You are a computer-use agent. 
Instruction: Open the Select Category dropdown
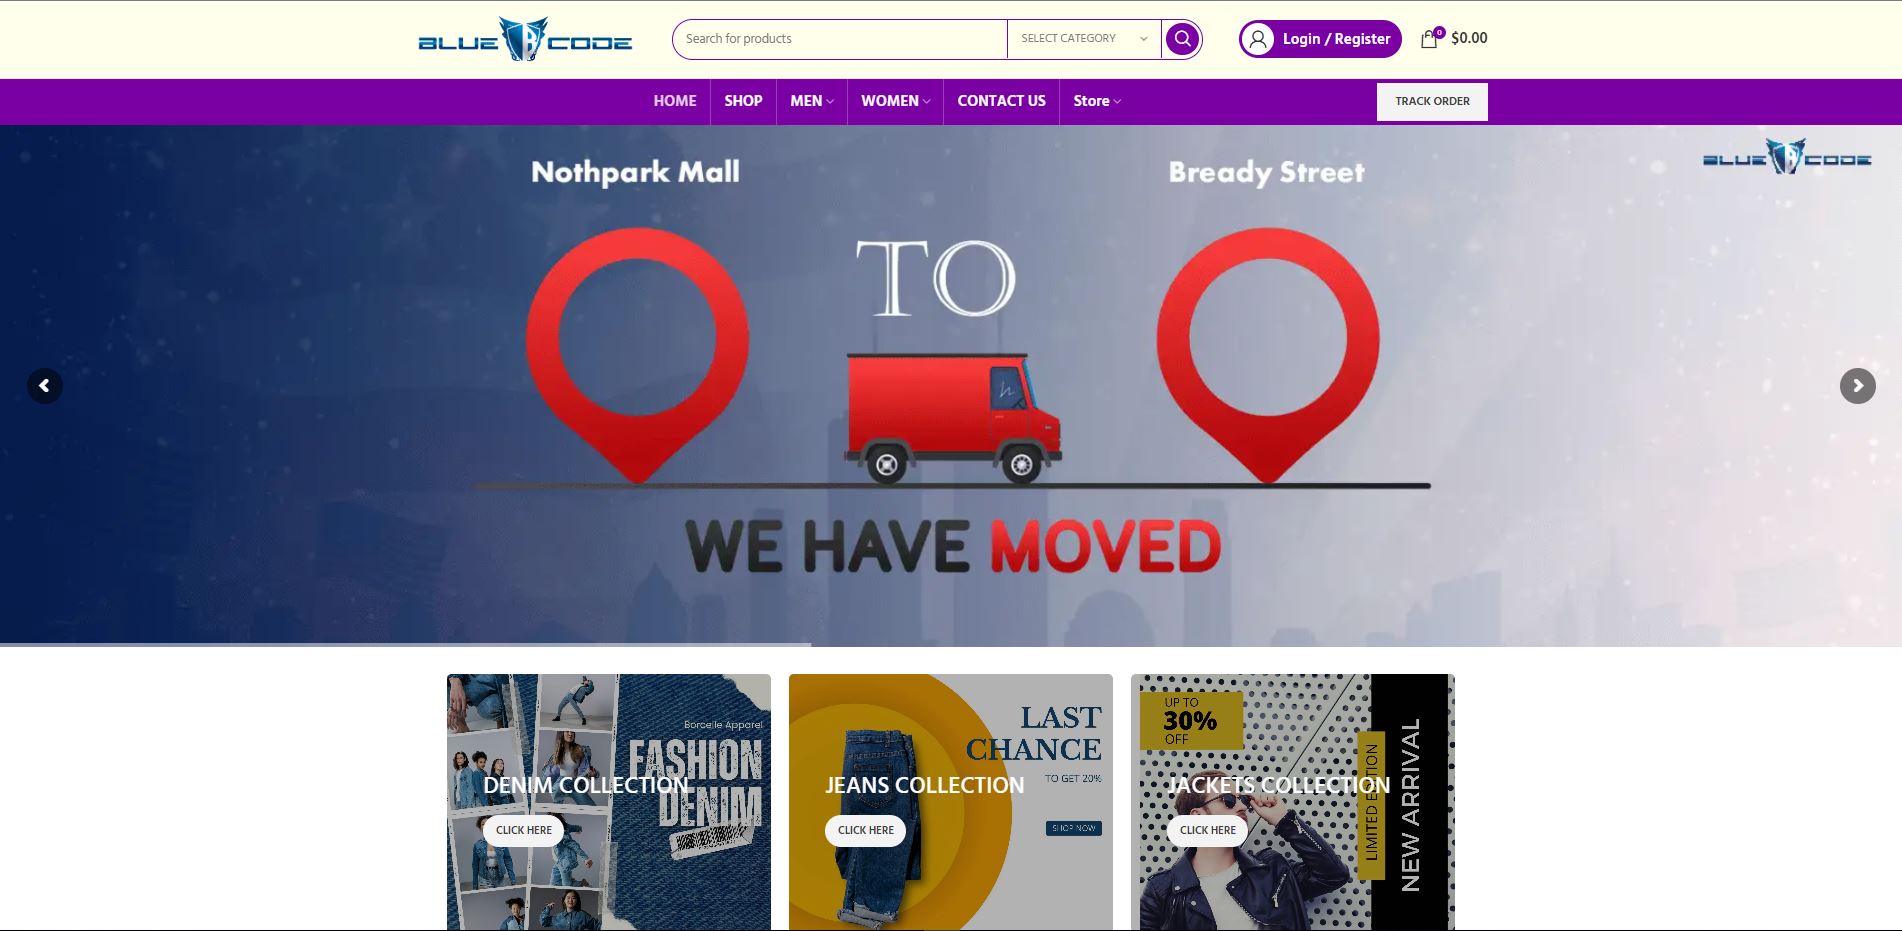1084,39
